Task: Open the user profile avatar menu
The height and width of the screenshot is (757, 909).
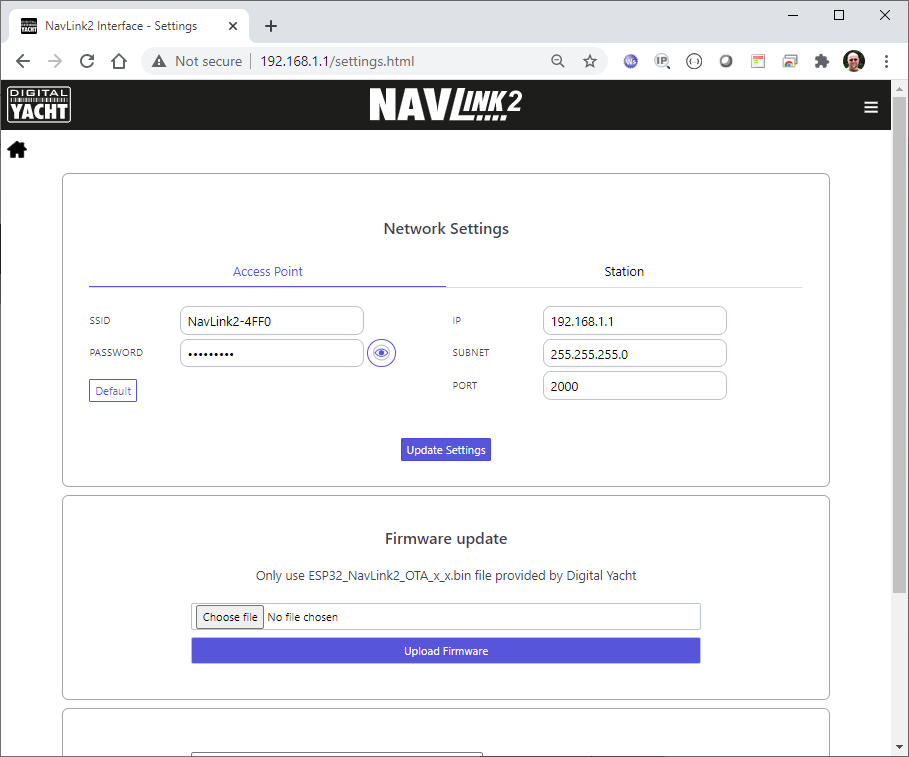Action: pyautogui.click(x=853, y=61)
